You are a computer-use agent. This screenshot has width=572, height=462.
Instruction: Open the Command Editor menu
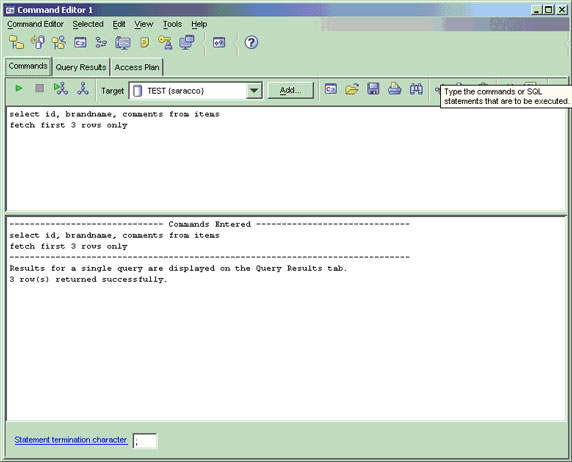pos(35,24)
